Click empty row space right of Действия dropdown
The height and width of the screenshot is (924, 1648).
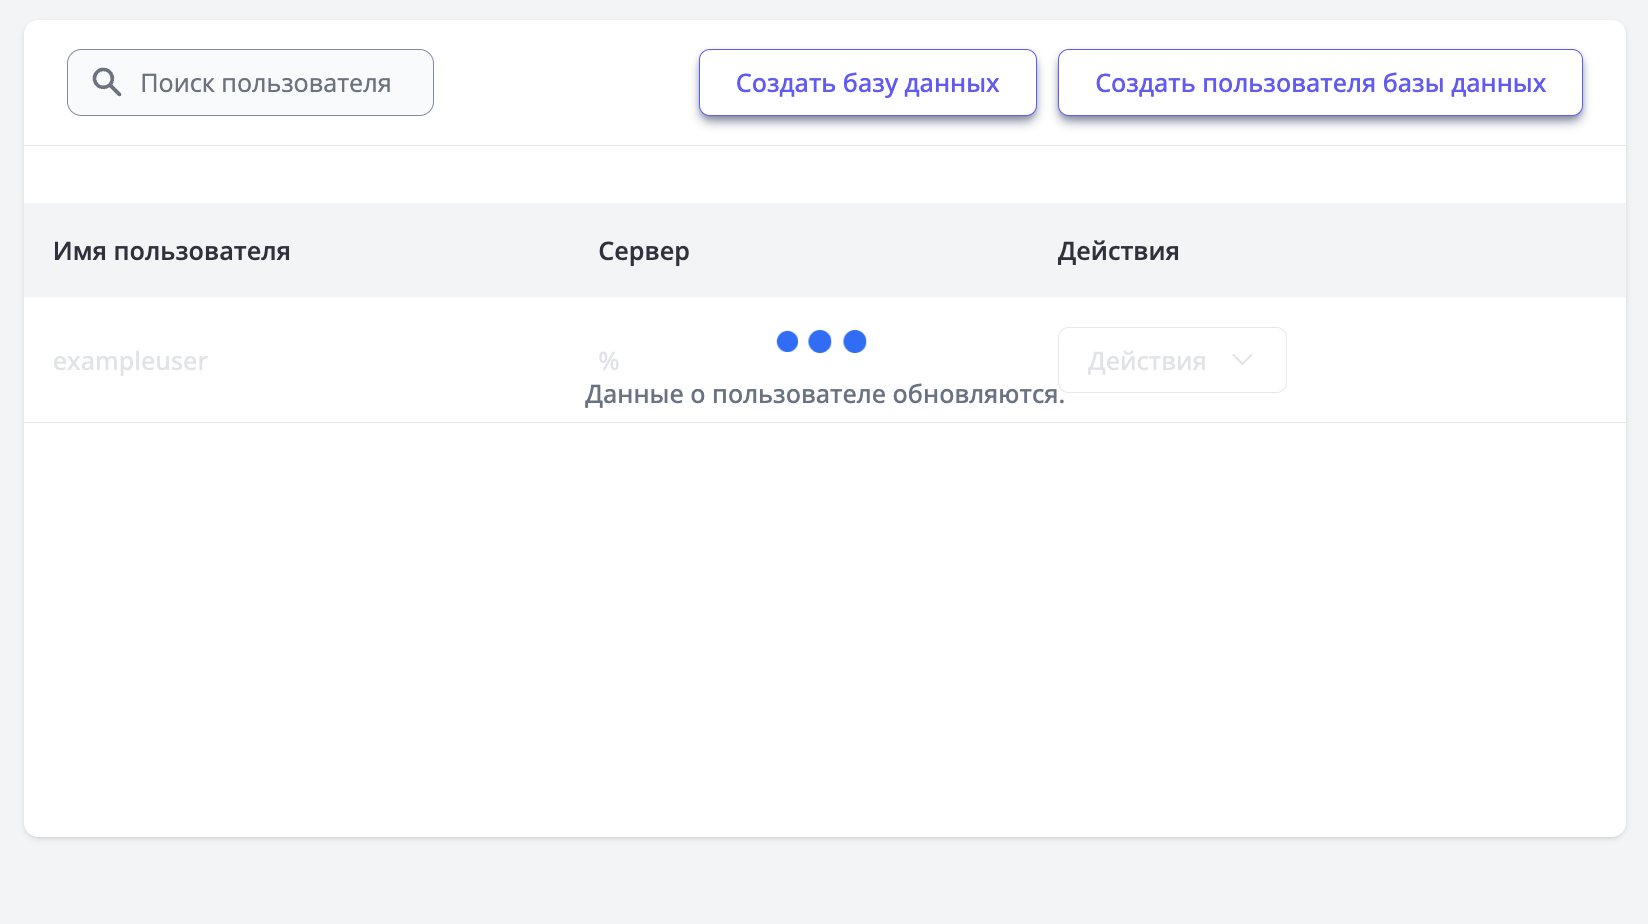point(1450,361)
